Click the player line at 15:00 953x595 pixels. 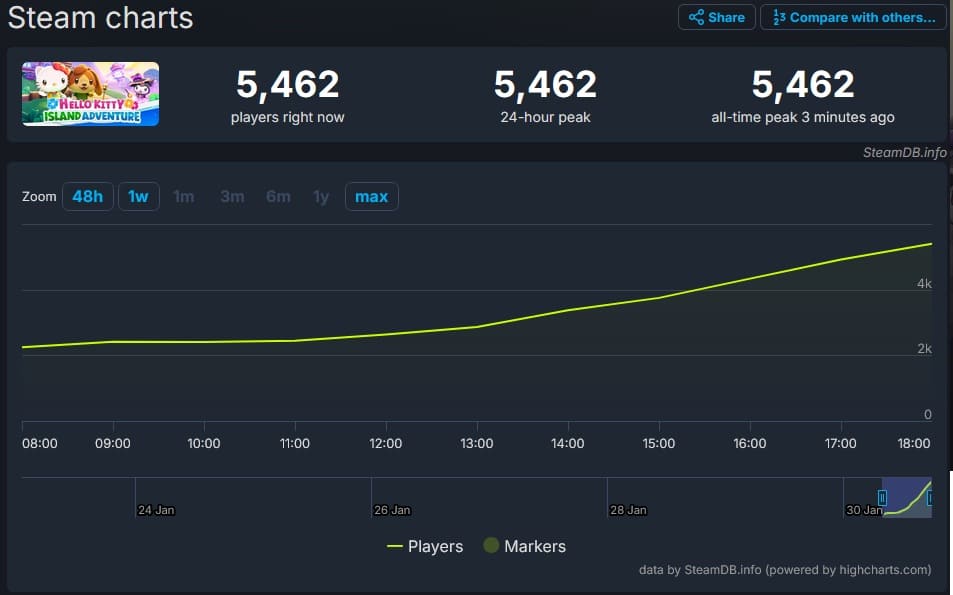coord(659,297)
